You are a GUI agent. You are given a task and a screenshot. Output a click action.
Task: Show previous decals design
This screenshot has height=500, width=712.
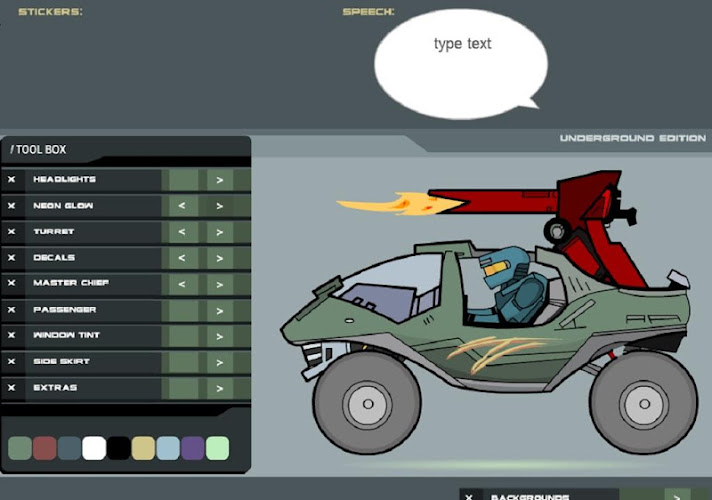(182, 258)
